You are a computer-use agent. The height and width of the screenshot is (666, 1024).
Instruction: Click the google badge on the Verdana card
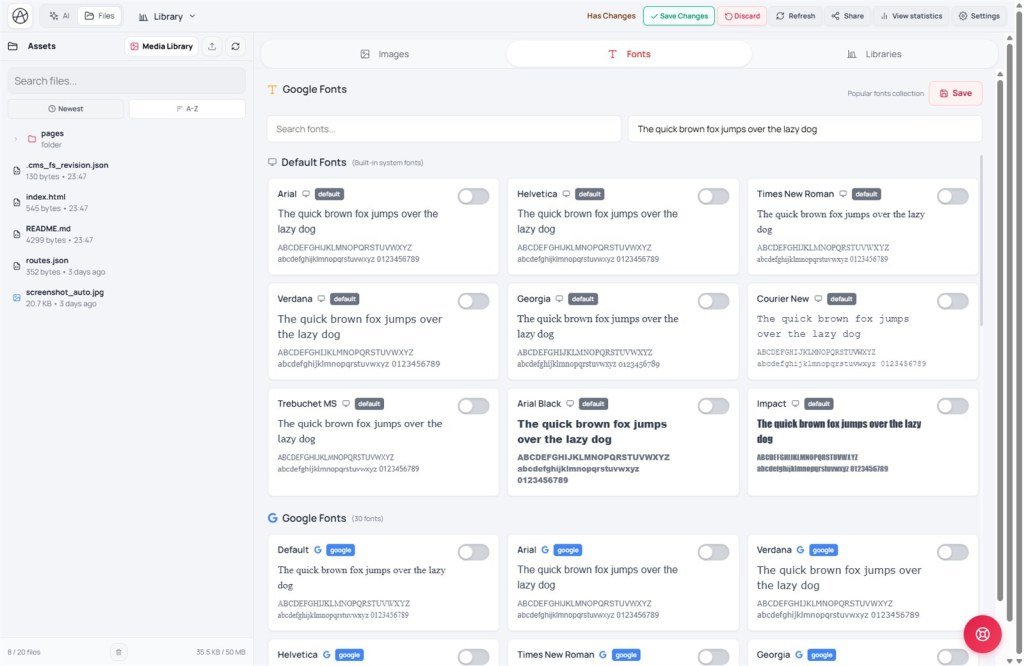coord(823,550)
